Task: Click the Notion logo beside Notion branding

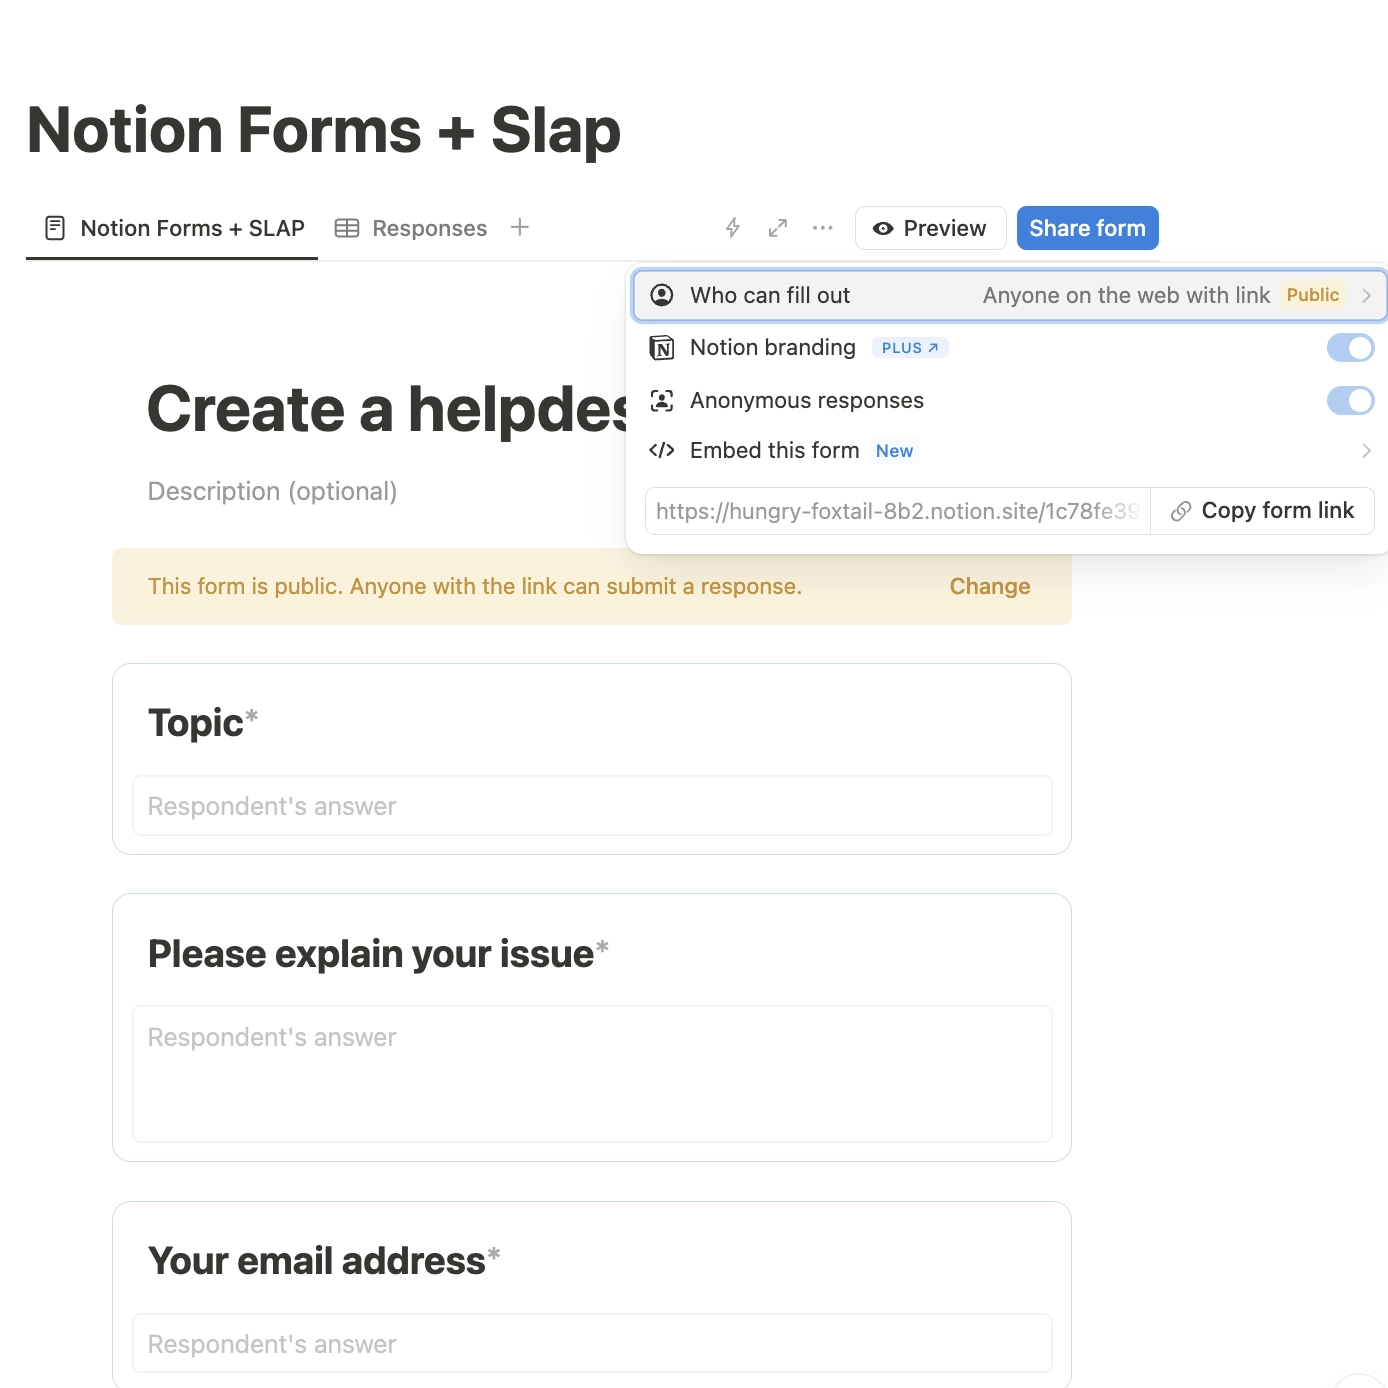Action: point(662,348)
